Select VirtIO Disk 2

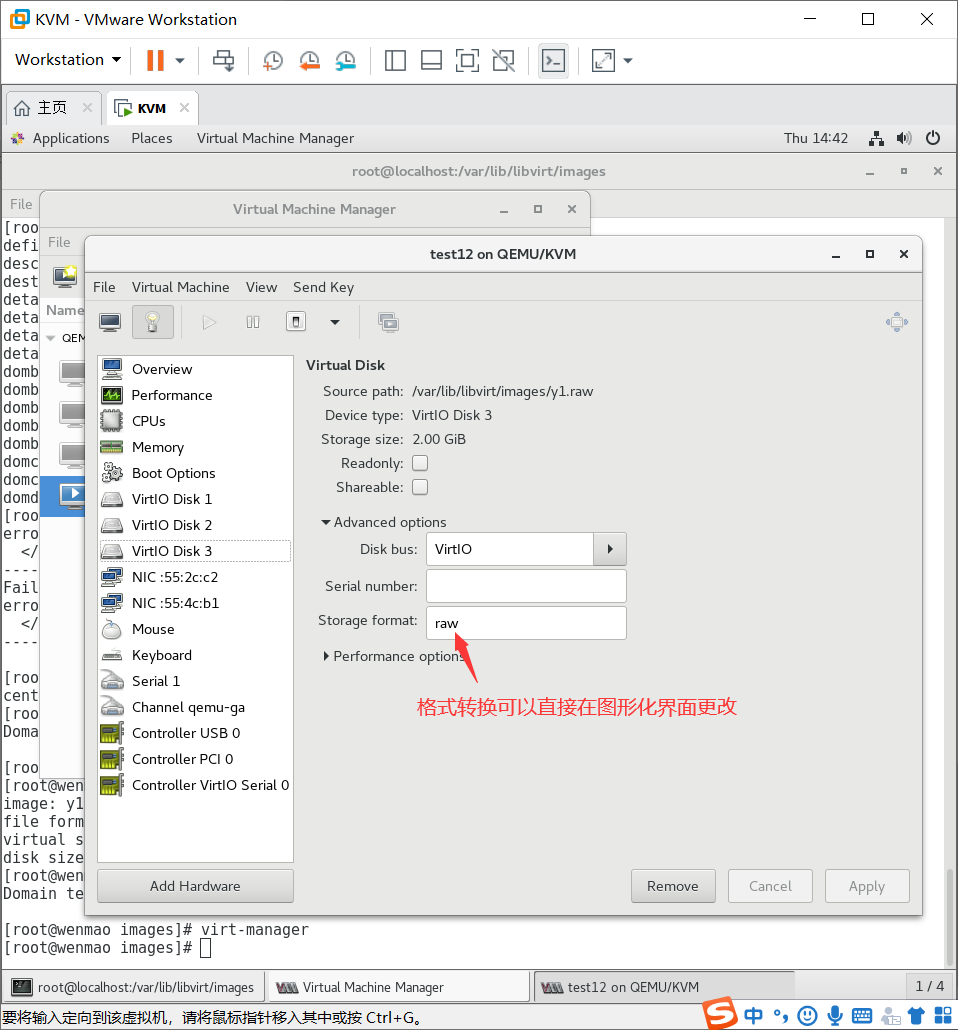195,525
